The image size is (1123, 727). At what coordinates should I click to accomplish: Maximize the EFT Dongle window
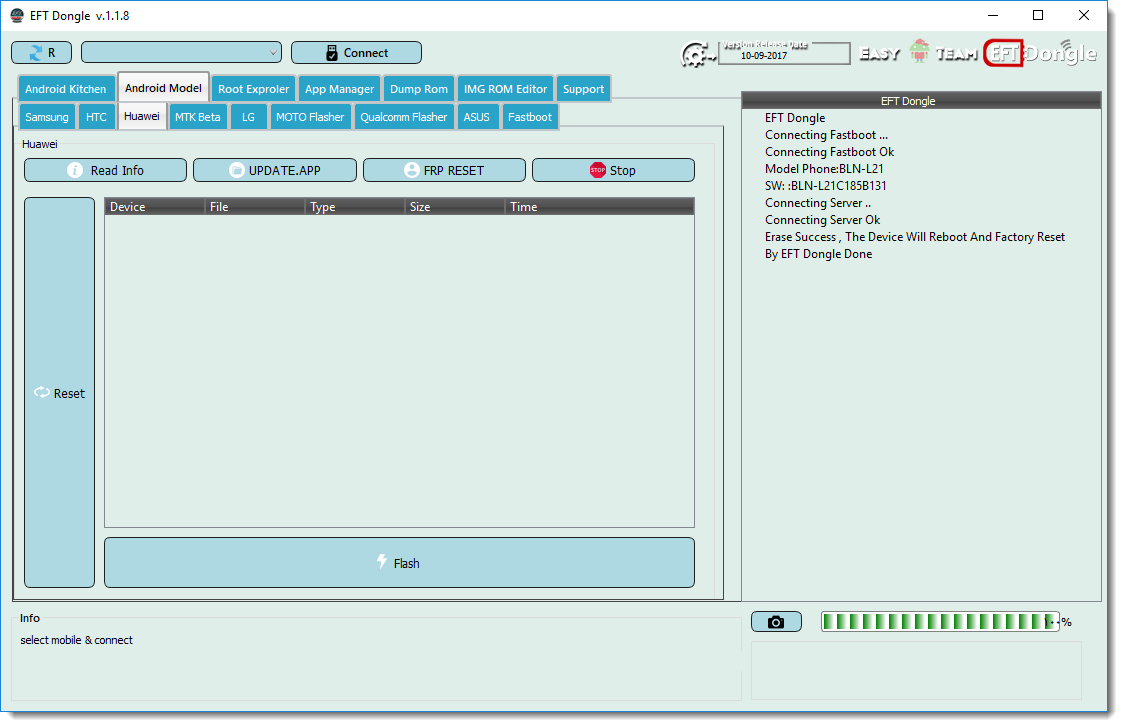[x=1038, y=15]
